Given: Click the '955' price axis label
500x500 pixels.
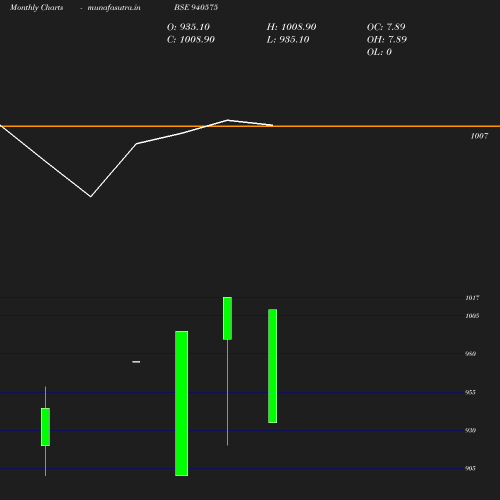Looking at the screenshot, I should (470, 392).
